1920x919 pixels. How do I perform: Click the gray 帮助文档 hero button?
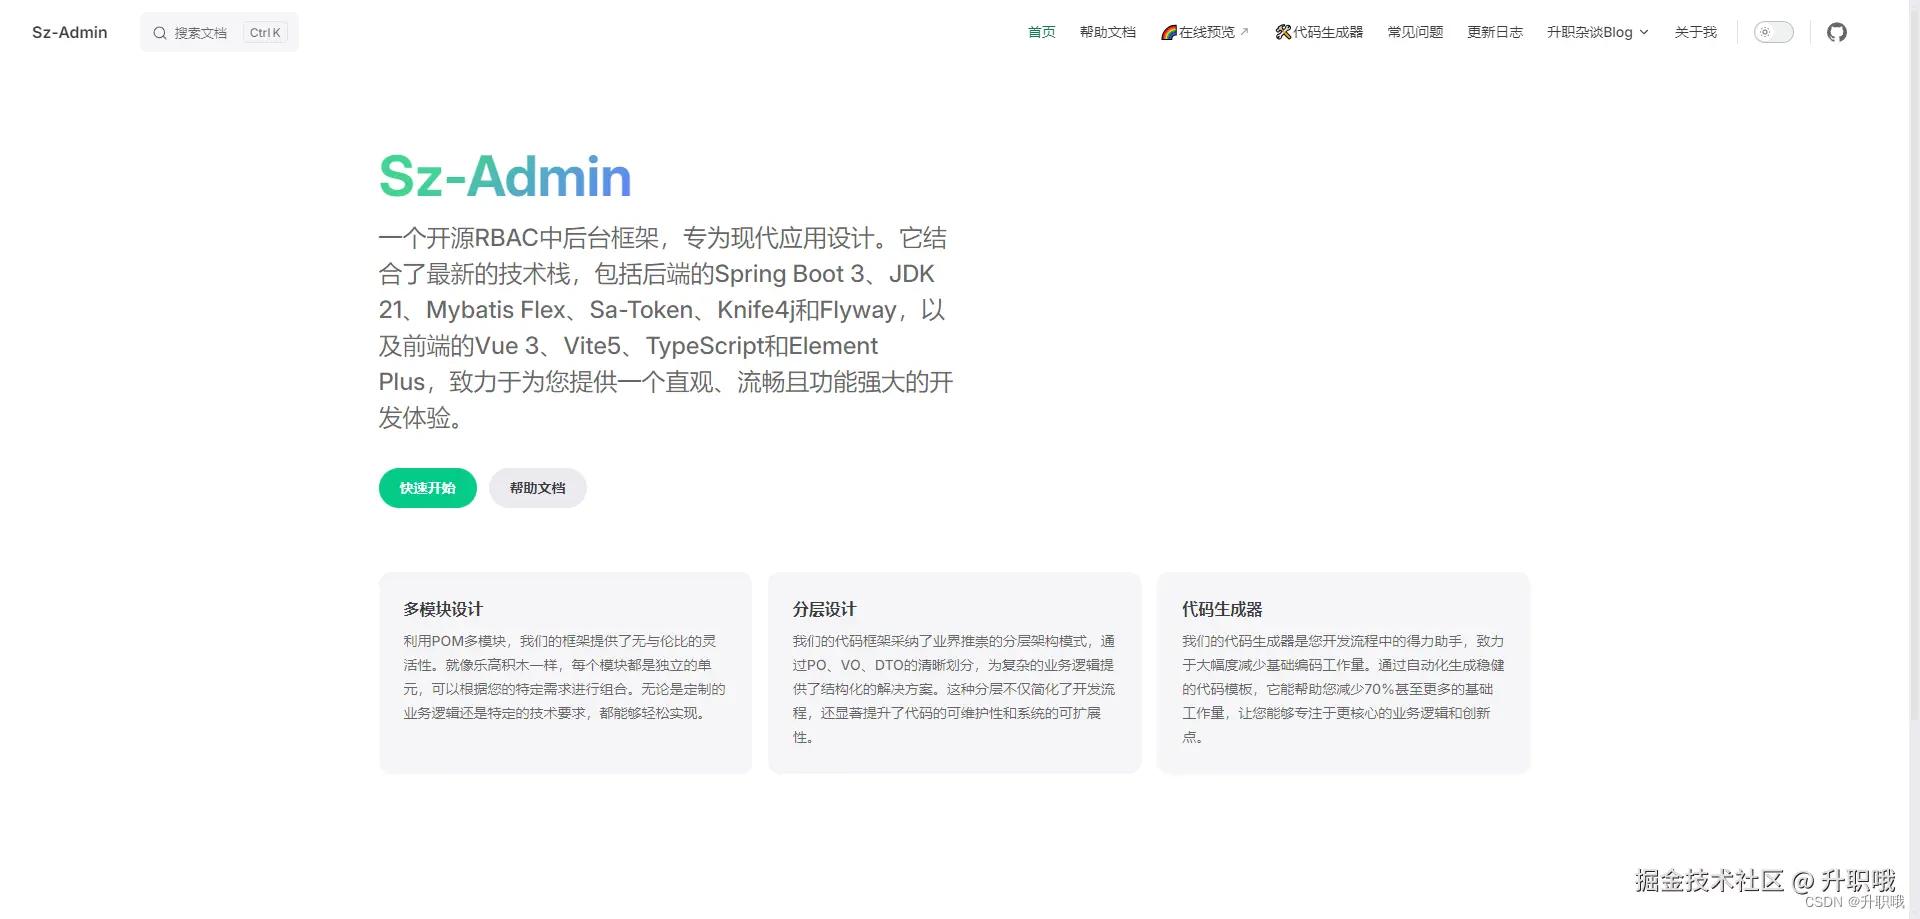coord(538,488)
